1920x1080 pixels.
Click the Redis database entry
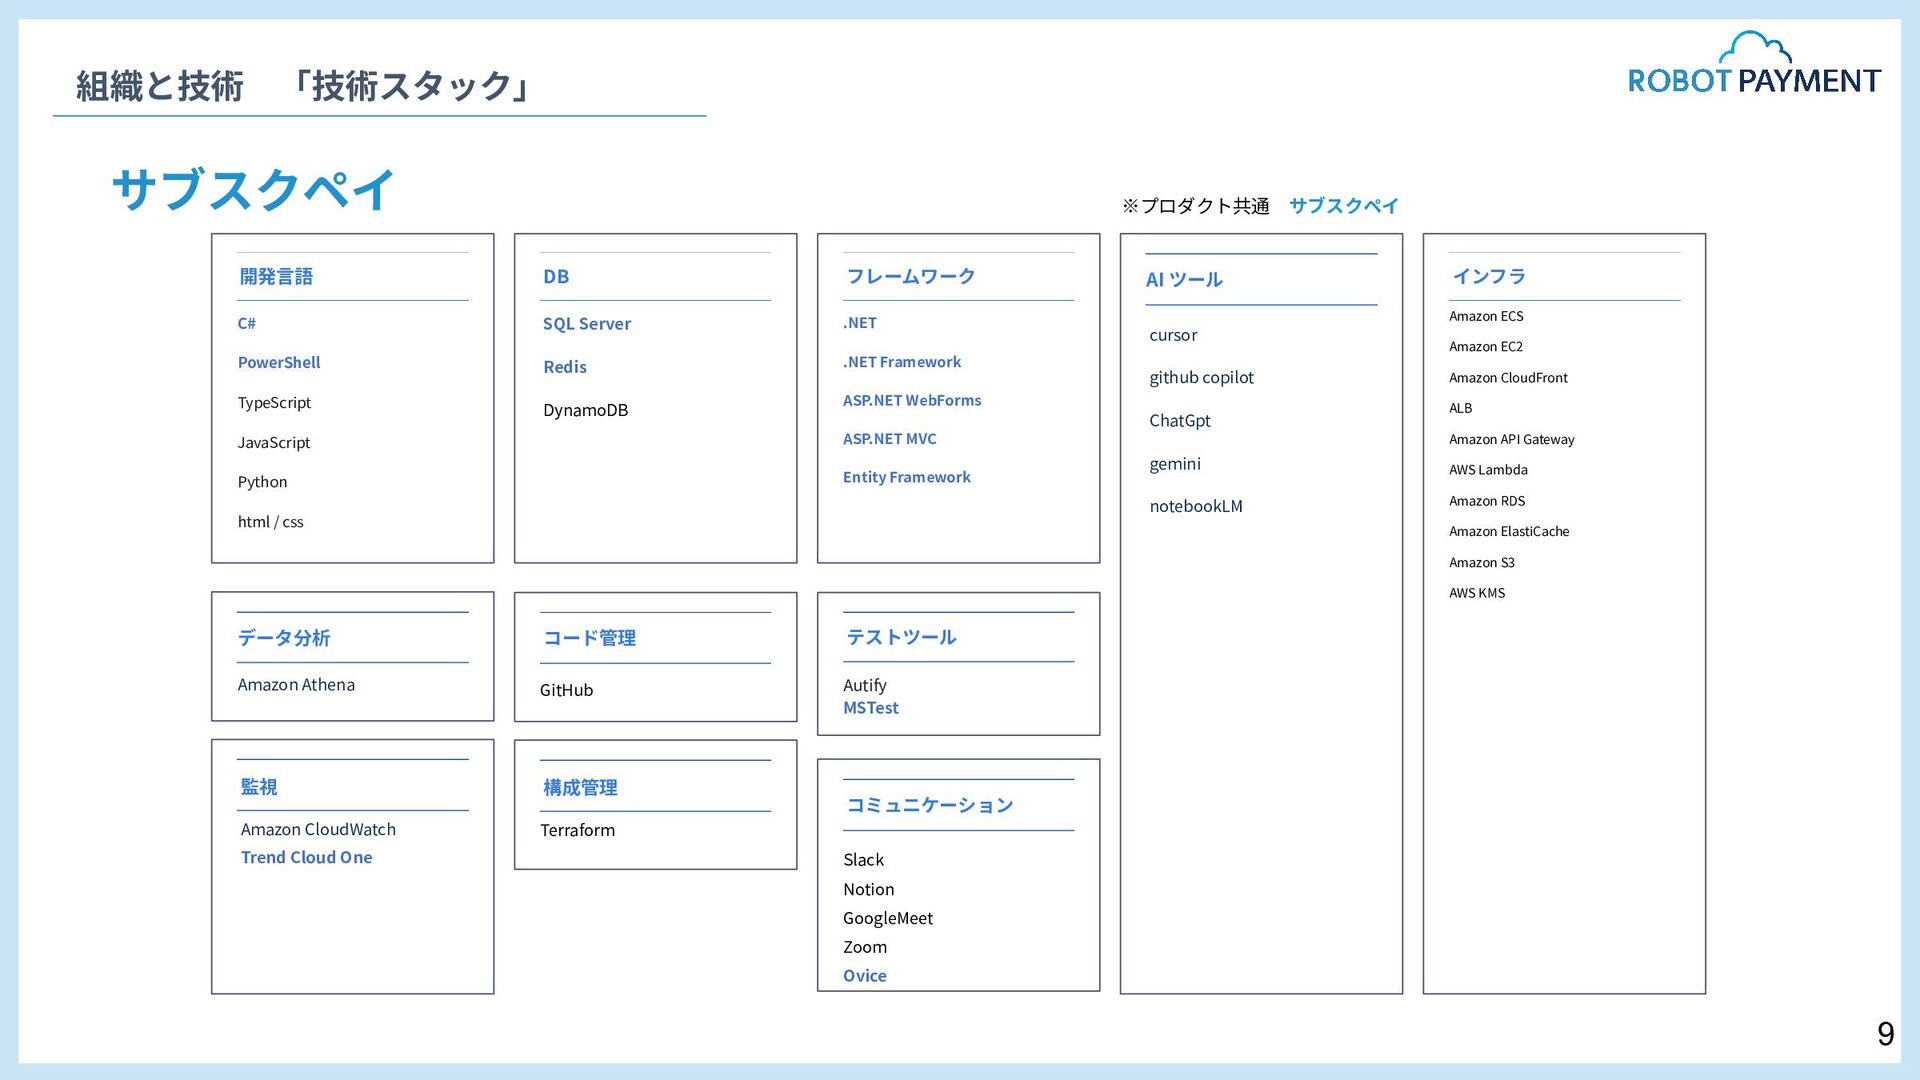564,367
